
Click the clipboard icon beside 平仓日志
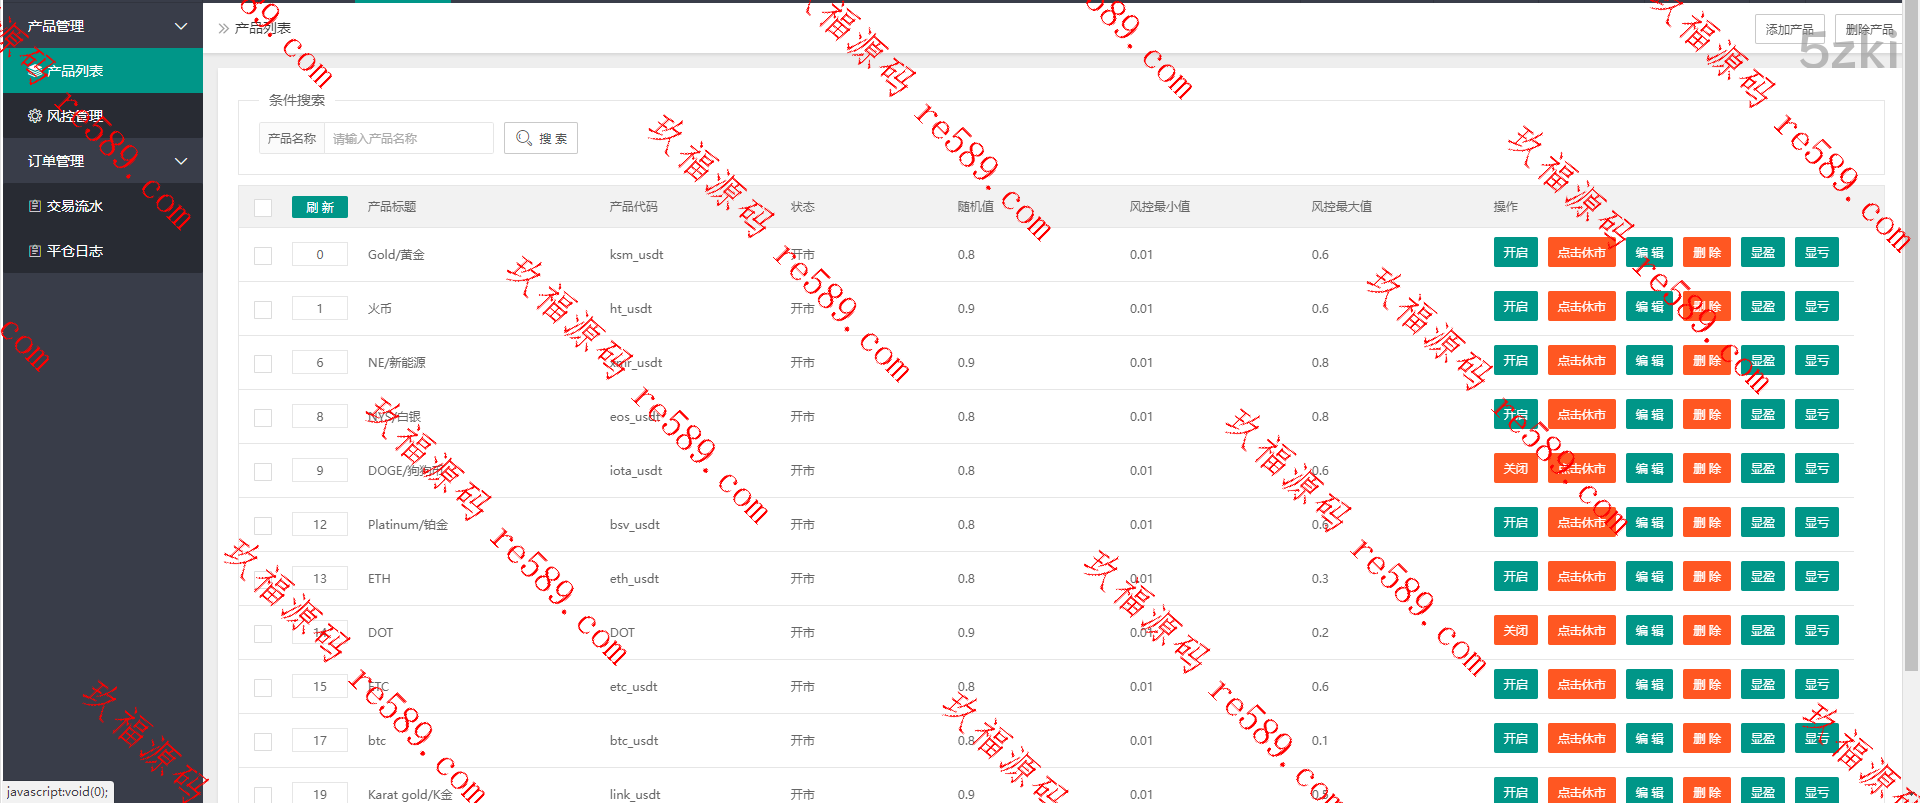tap(35, 251)
